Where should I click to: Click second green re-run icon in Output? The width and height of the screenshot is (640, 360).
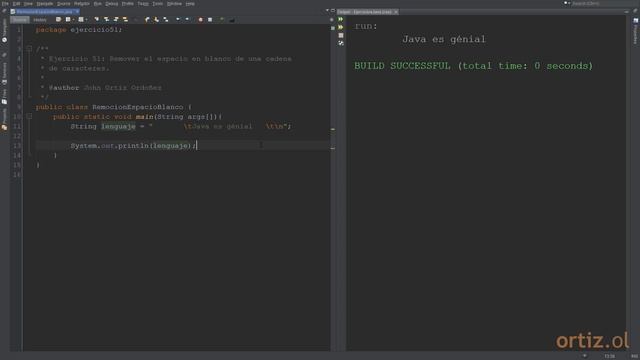(340, 27)
